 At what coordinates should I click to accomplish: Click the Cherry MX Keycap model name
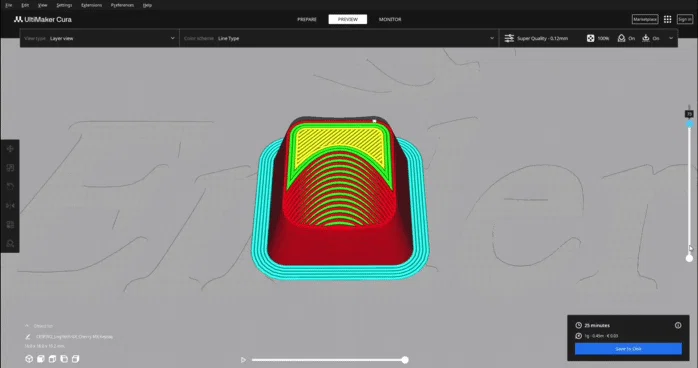[74, 337]
